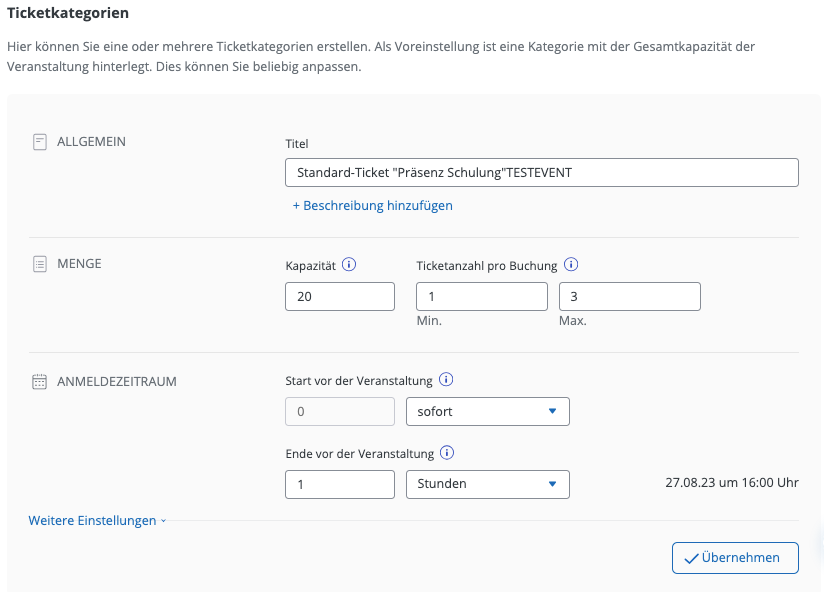The image size is (824, 592).
Task: Click the ANMELDEZEITRAUM calendar icon
Action: (x=40, y=381)
